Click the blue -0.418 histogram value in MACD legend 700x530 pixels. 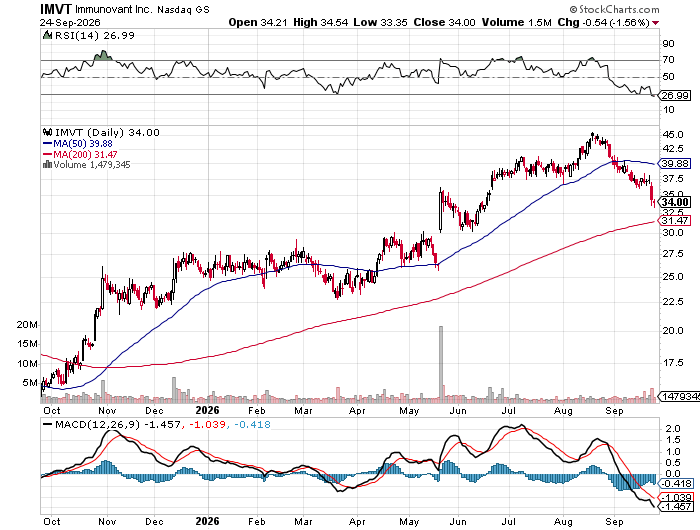(252, 425)
